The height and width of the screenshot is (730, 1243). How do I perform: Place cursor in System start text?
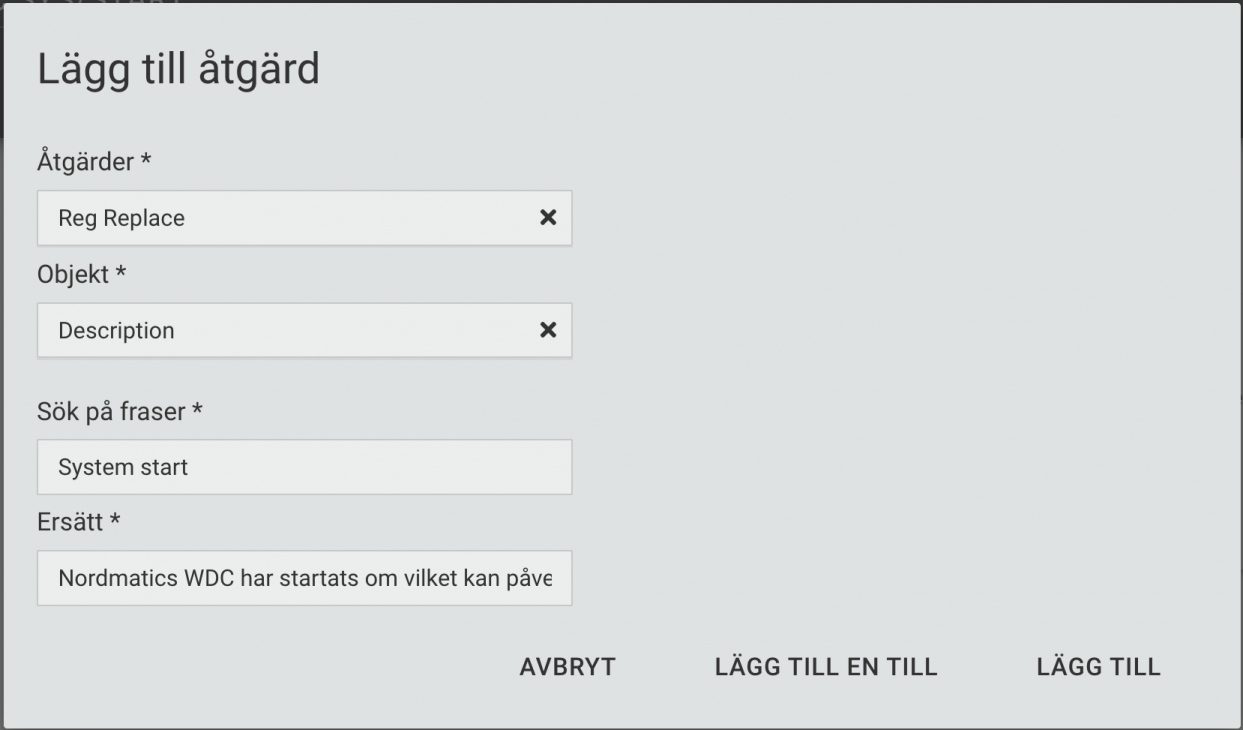pyautogui.click(x=123, y=467)
